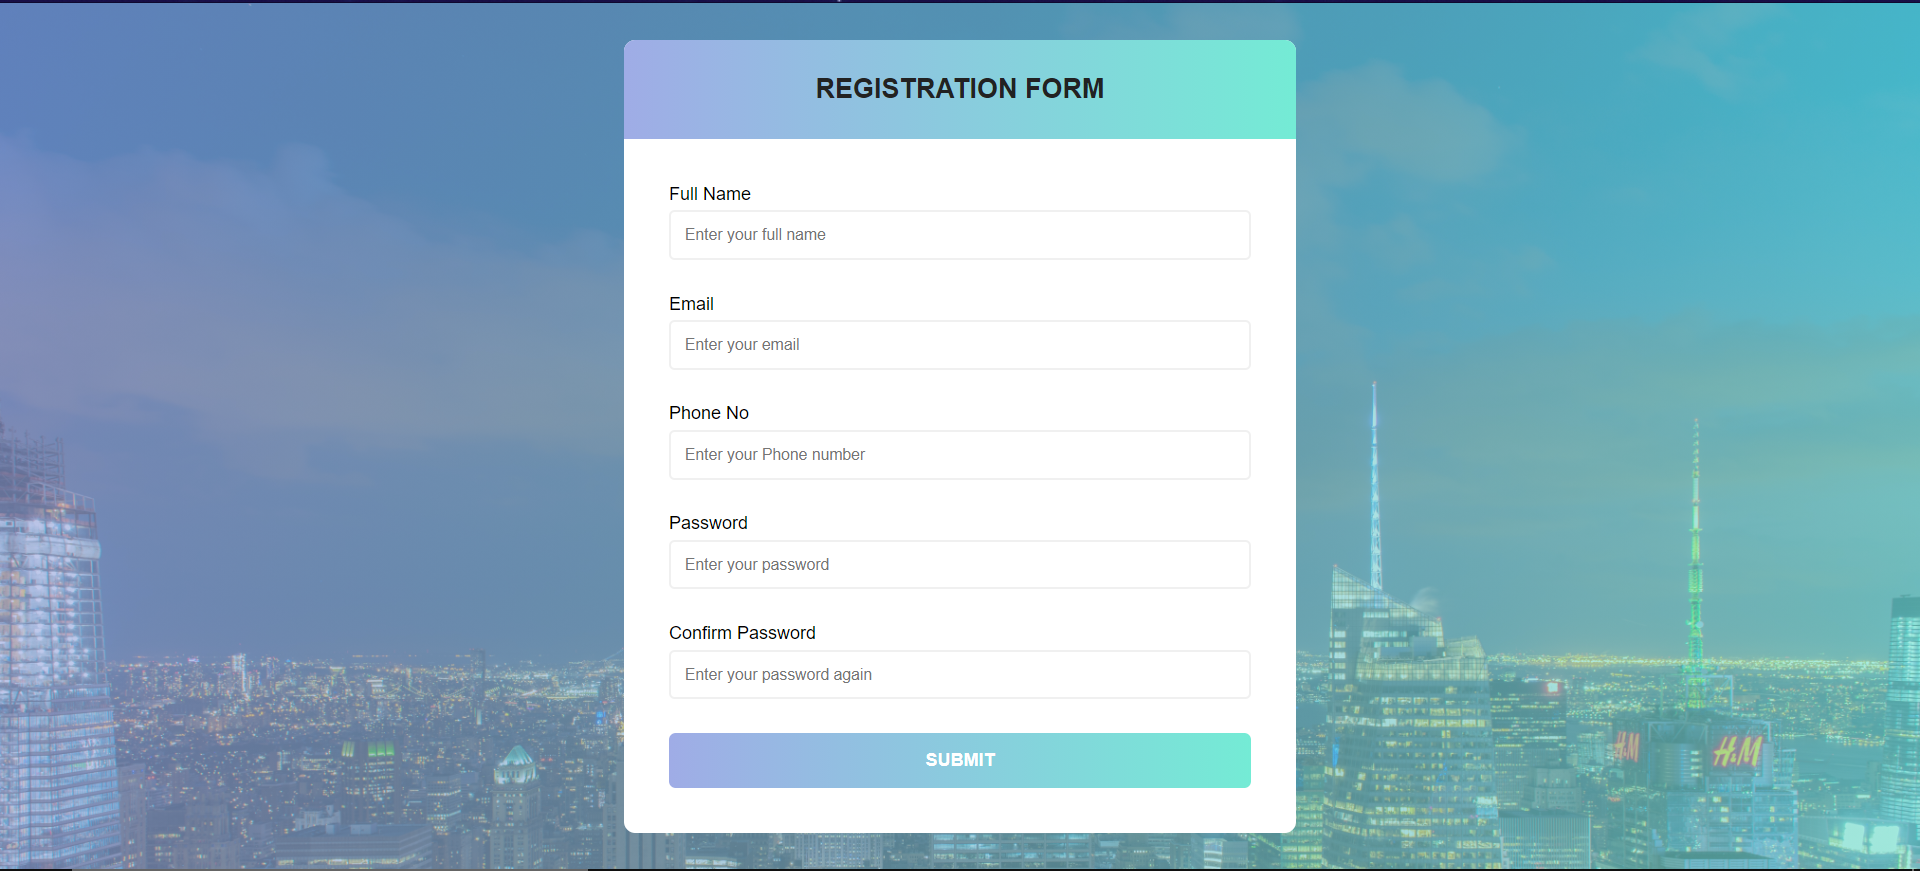Image resolution: width=1920 pixels, height=871 pixels.
Task: Click the "Password" label
Action: 708,522
